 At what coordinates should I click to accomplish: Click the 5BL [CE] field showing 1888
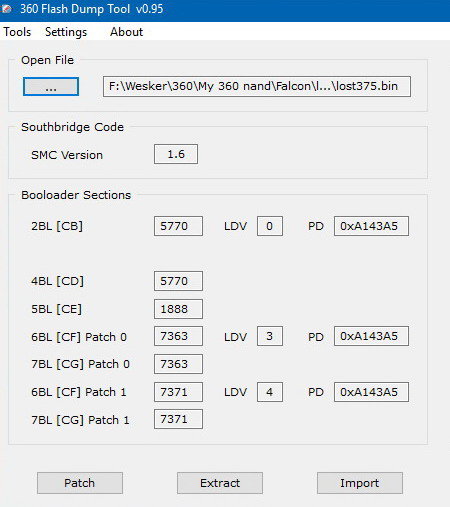pyautogui.click(x=178, y=309)
